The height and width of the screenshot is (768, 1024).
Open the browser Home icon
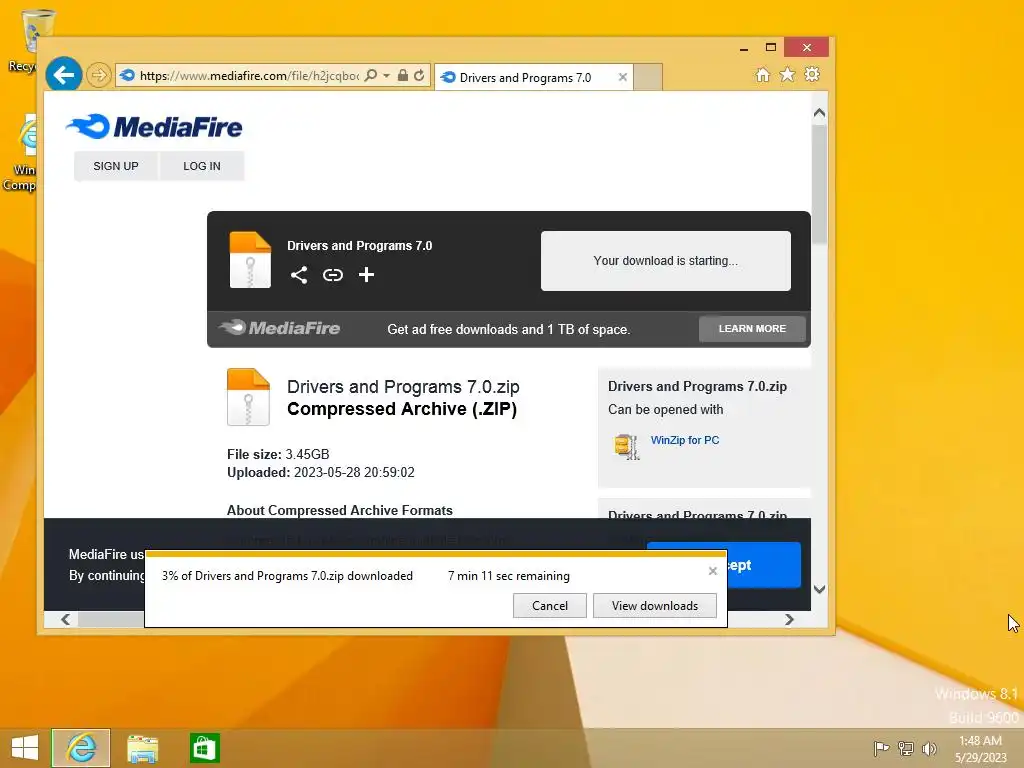pyautogui.click(x=763, y=74)
